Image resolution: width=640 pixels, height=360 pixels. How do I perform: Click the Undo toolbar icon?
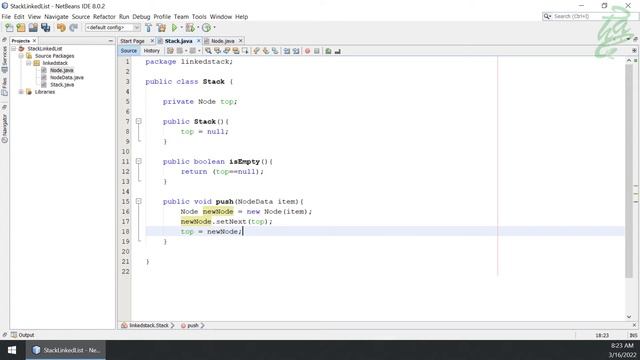61,27
